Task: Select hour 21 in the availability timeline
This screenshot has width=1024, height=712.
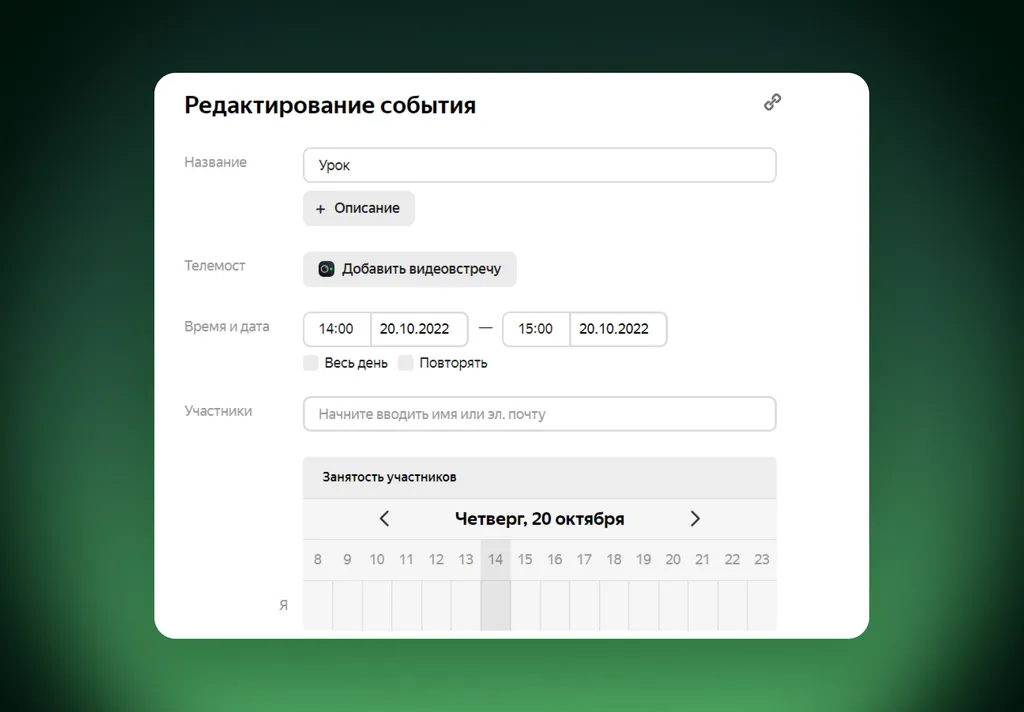Action: click(703, 560)
